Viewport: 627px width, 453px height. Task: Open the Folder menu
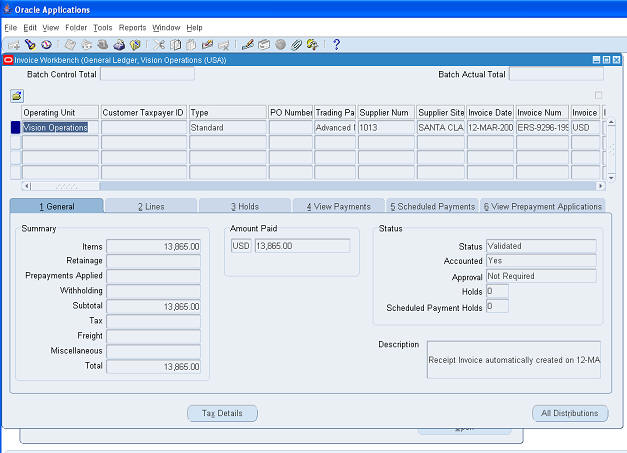tap(76, 27)
